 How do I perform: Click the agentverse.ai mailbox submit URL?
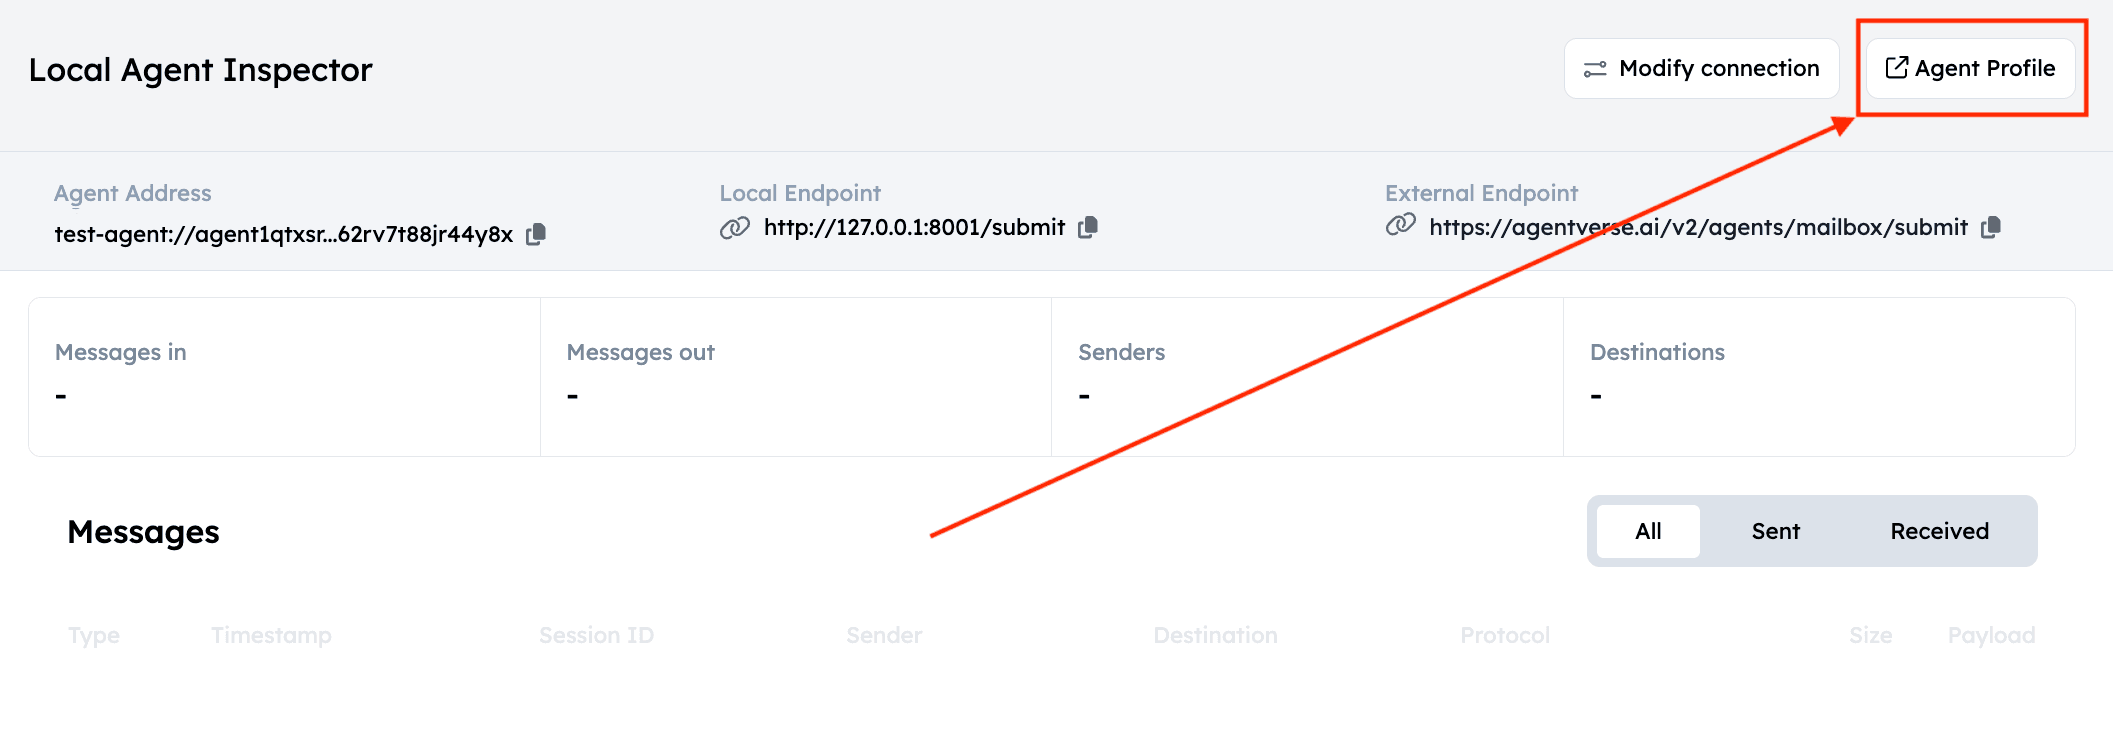pyautogui.click(x=1698, y=228)
